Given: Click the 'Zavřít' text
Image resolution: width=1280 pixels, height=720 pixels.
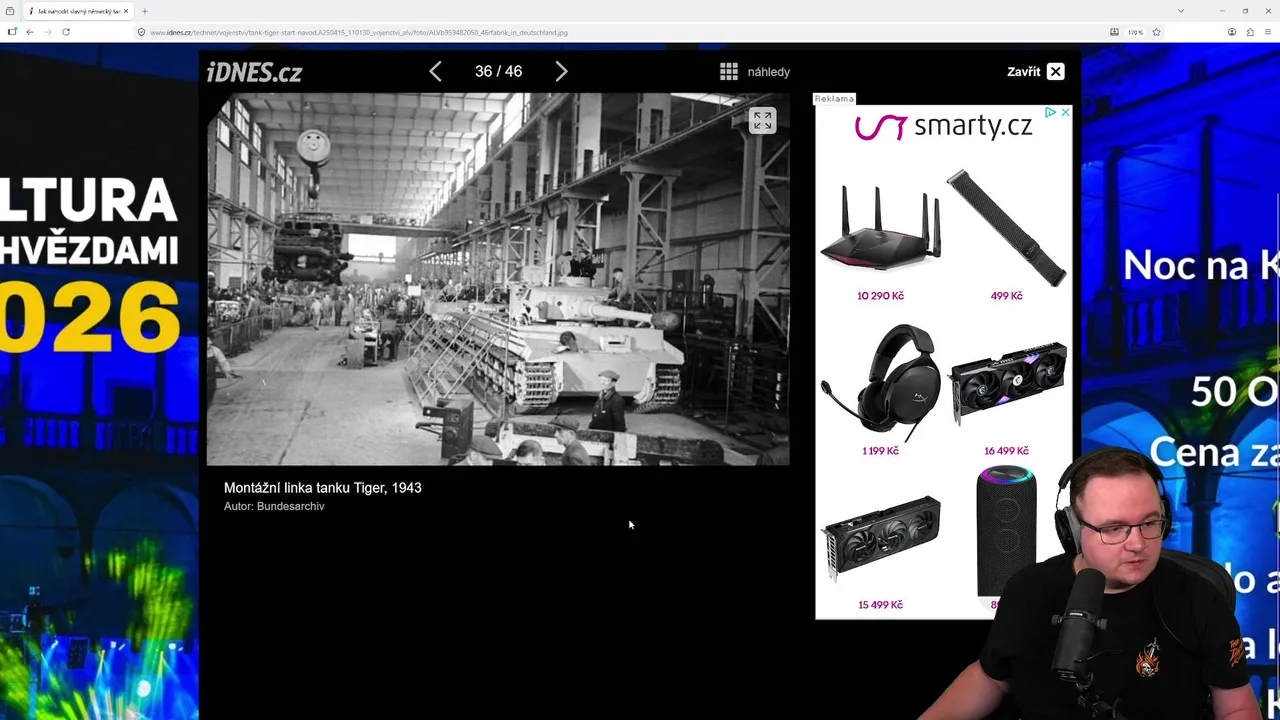Looking at the screenshot, I should pos(1023,71).
